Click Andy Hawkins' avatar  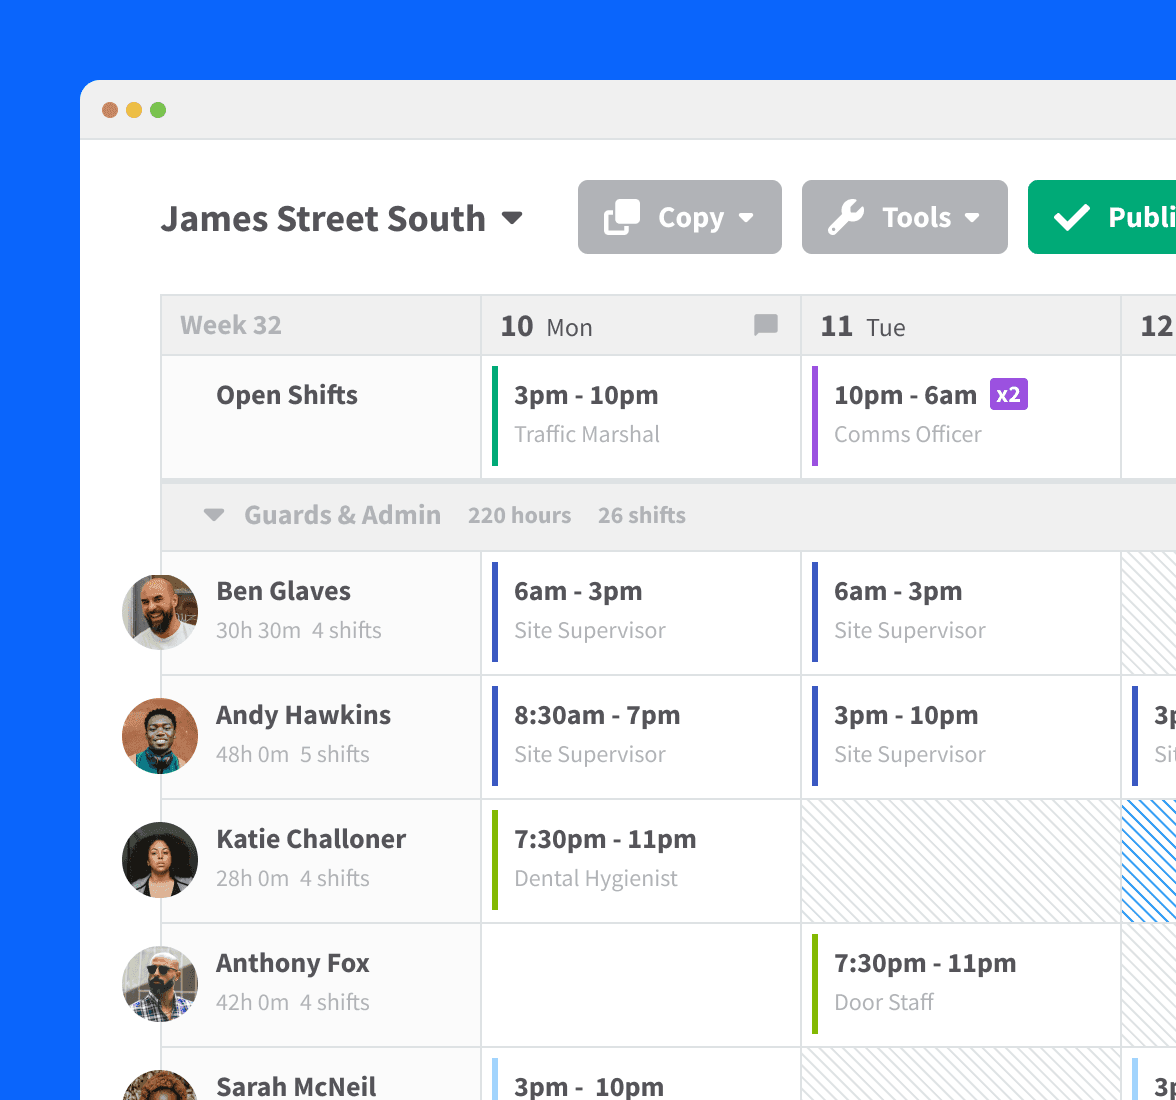[160, 736]
